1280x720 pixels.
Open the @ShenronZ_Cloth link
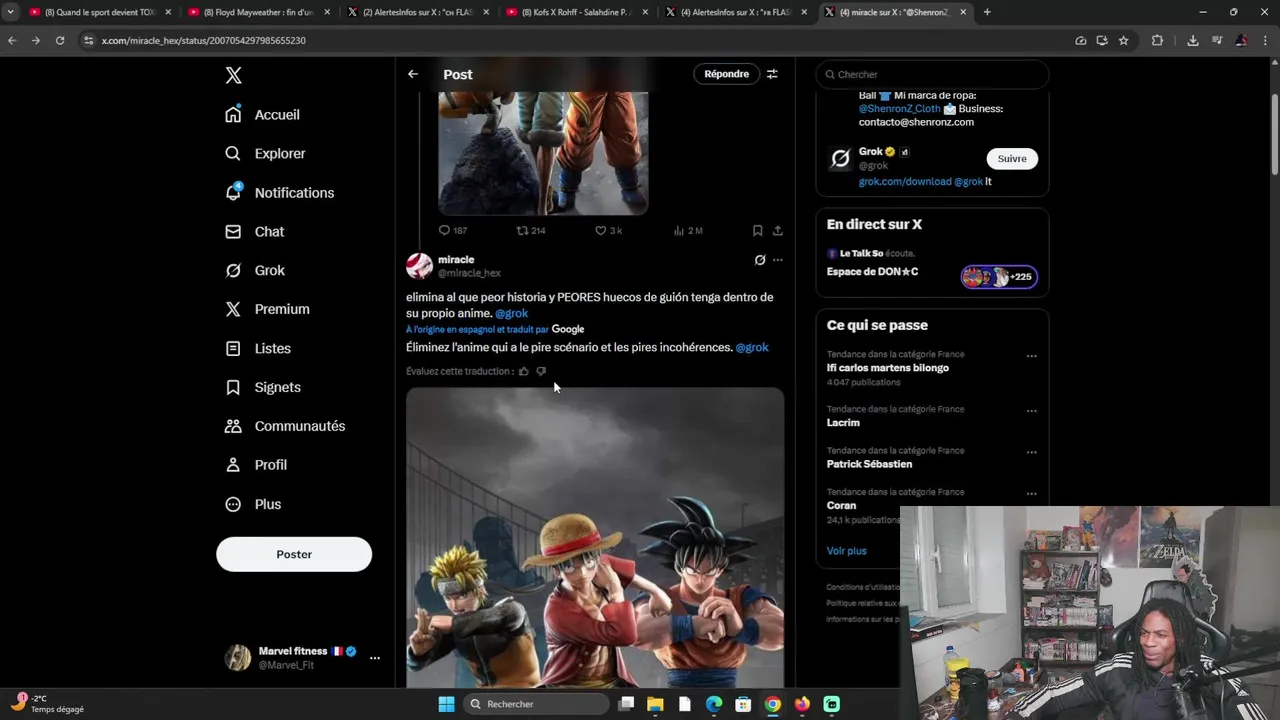pos(899,109)
